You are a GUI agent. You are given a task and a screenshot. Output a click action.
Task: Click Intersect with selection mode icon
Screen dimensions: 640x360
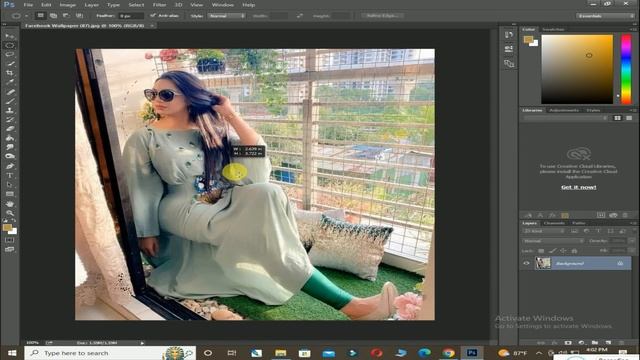click(x=79, y=16)
